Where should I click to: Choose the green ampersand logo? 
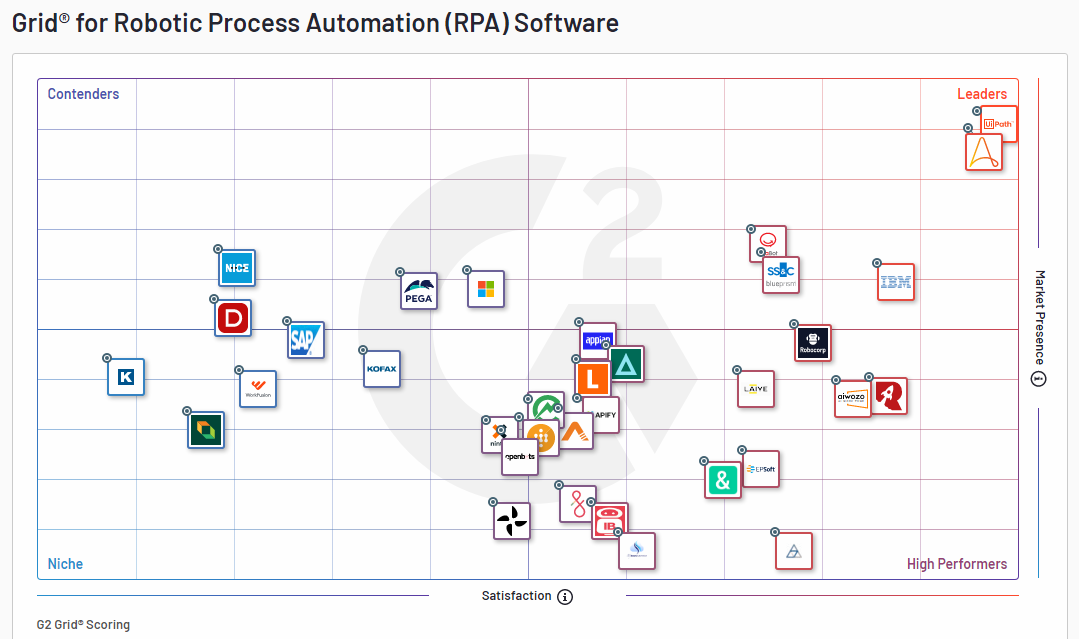tap(723, 480)
